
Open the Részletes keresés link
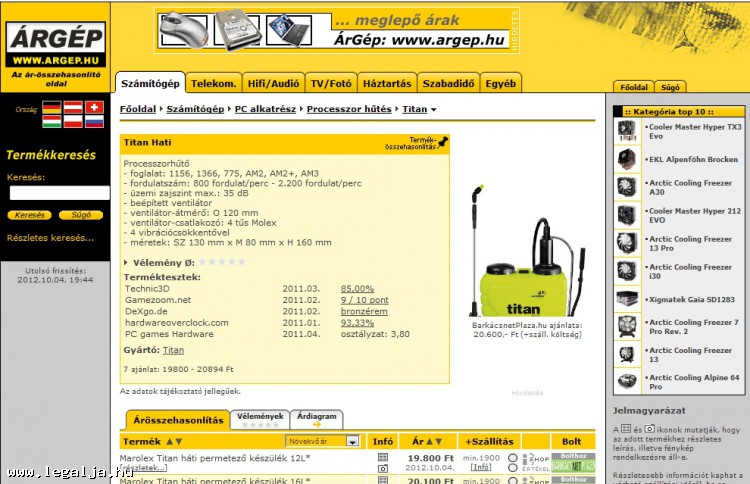coord(50,238)
